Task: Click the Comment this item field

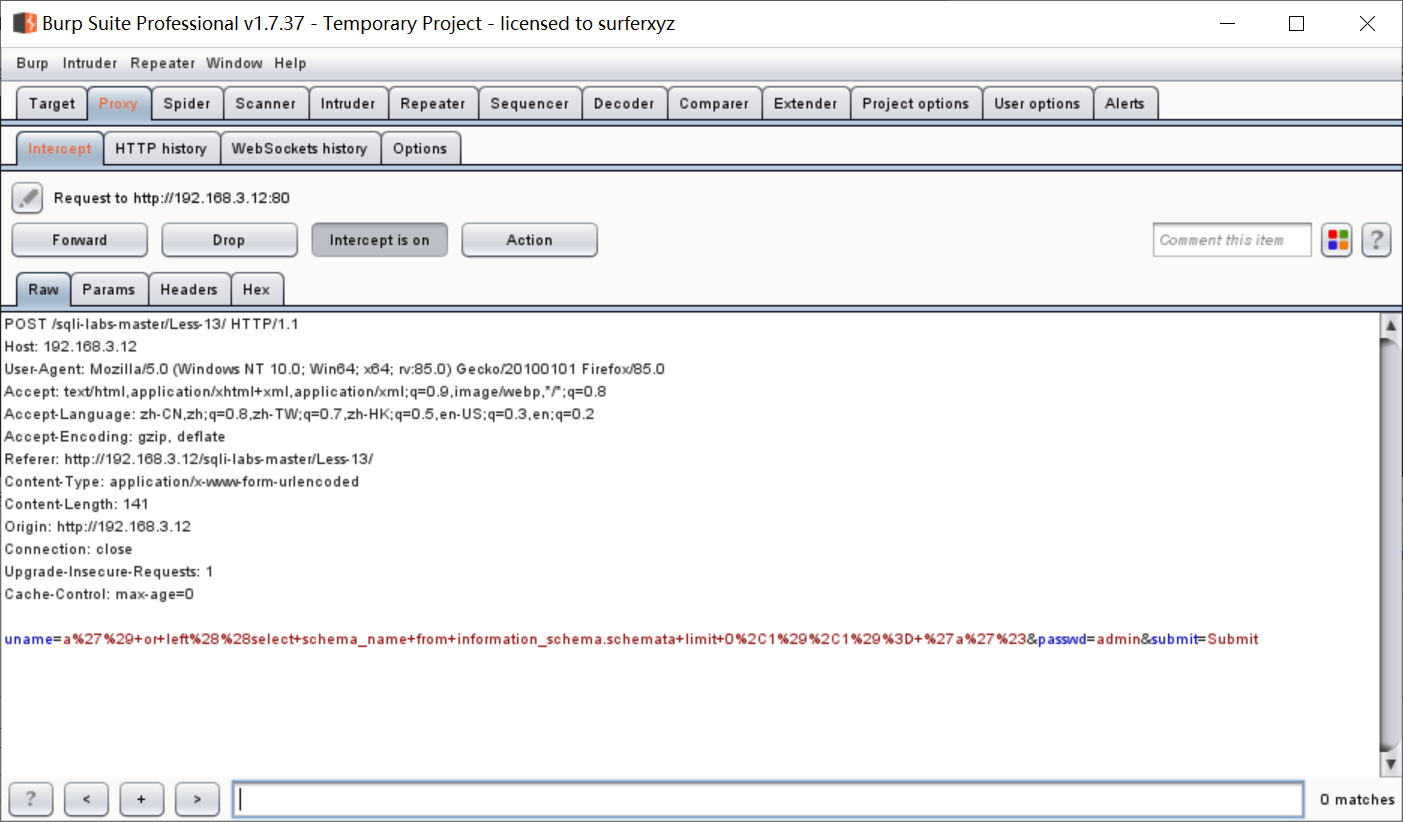Action: click(x=1232, y=240)
